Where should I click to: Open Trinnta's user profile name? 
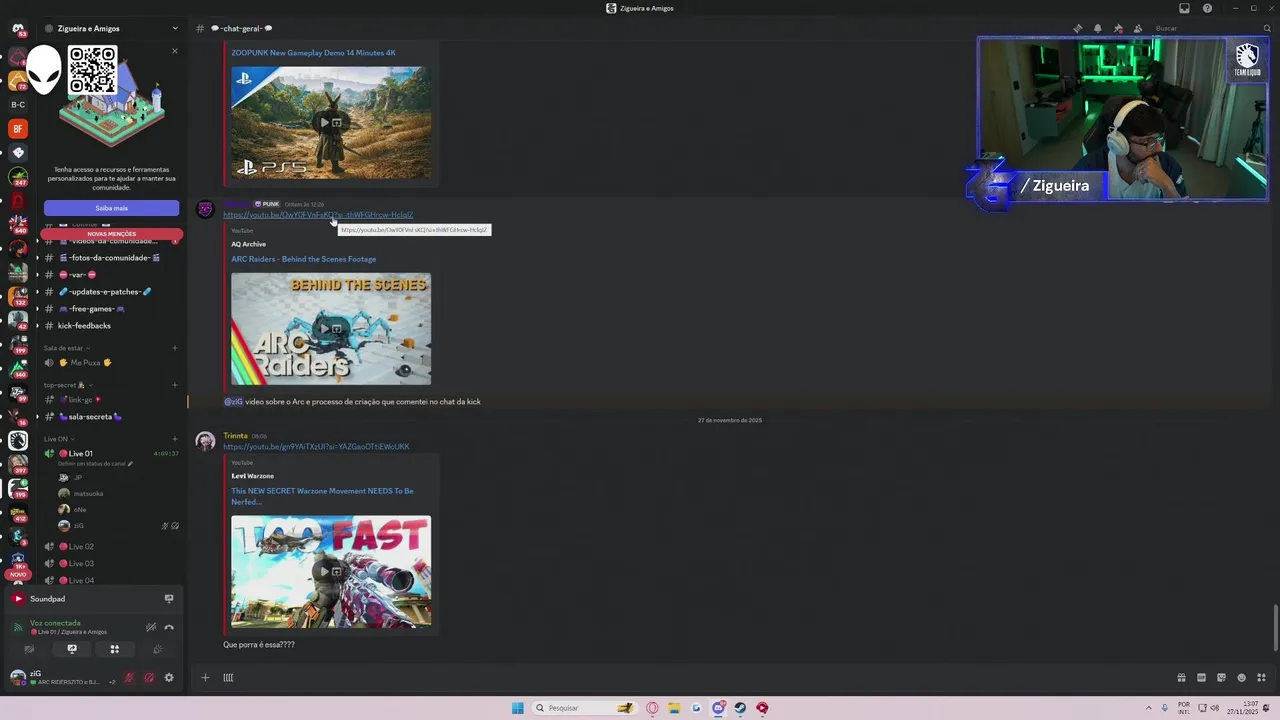[x=235, y=436]
